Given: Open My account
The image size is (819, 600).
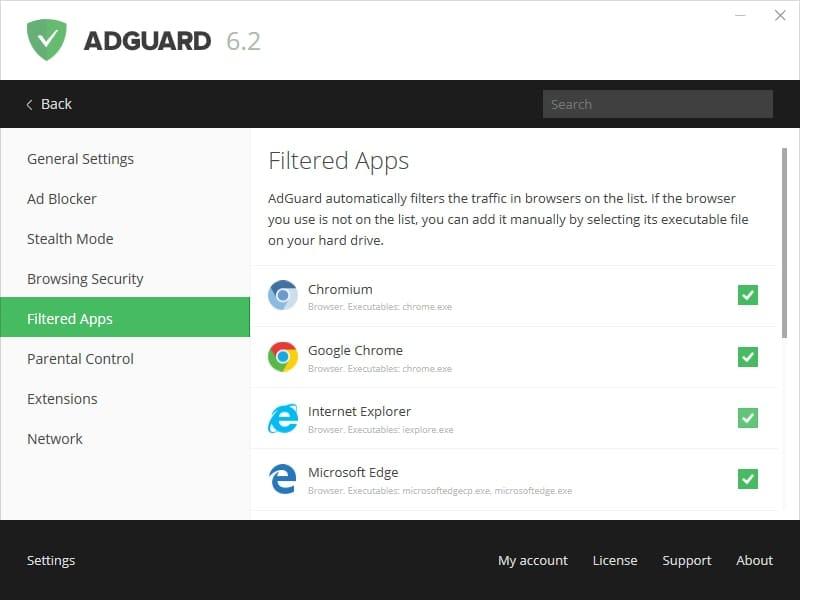Looking at the screenshot, I should (532, 560).
